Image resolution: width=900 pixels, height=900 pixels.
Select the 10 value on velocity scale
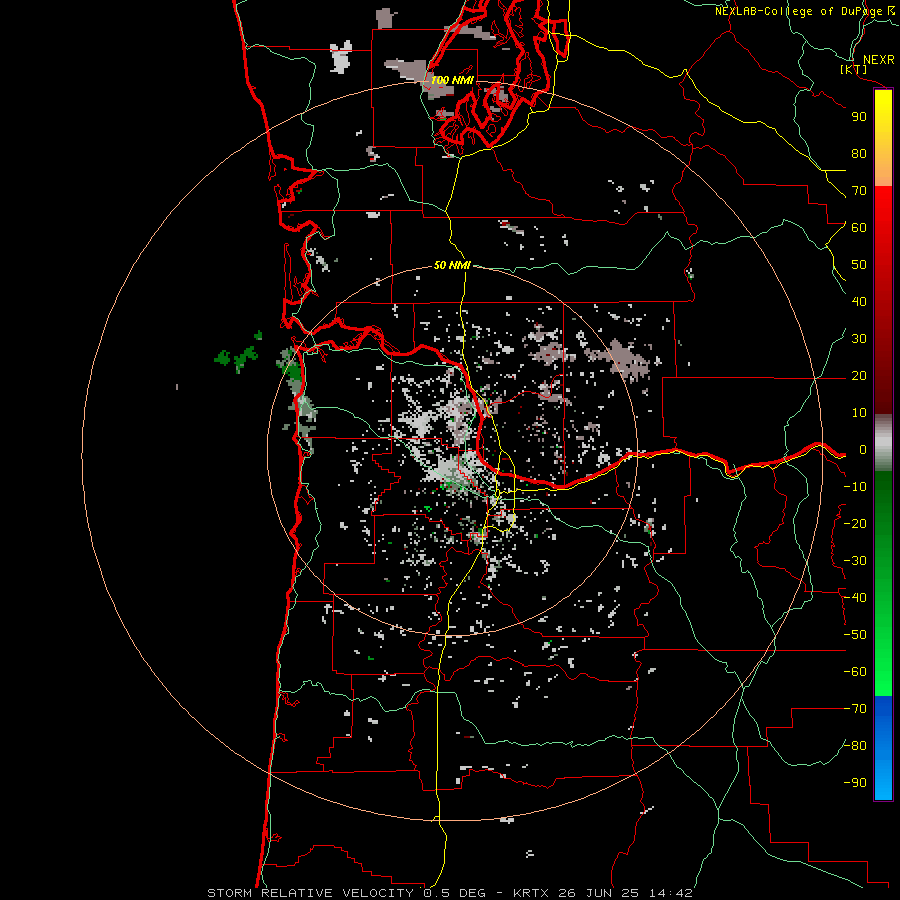tap(859, 413)
